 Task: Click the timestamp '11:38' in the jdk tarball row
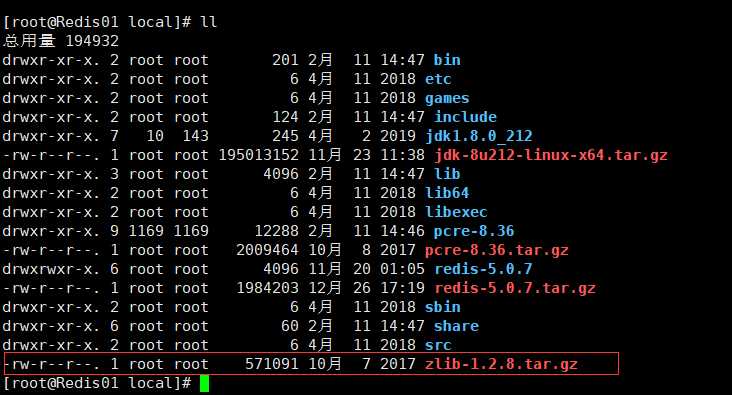coord(402,155)
